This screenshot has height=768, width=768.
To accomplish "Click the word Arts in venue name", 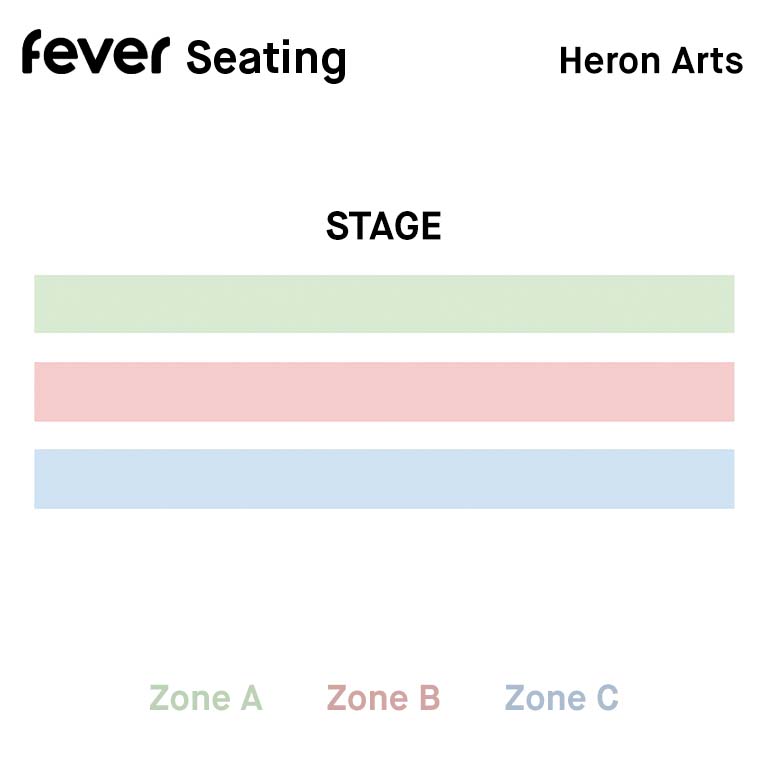I will coord(707,61).
